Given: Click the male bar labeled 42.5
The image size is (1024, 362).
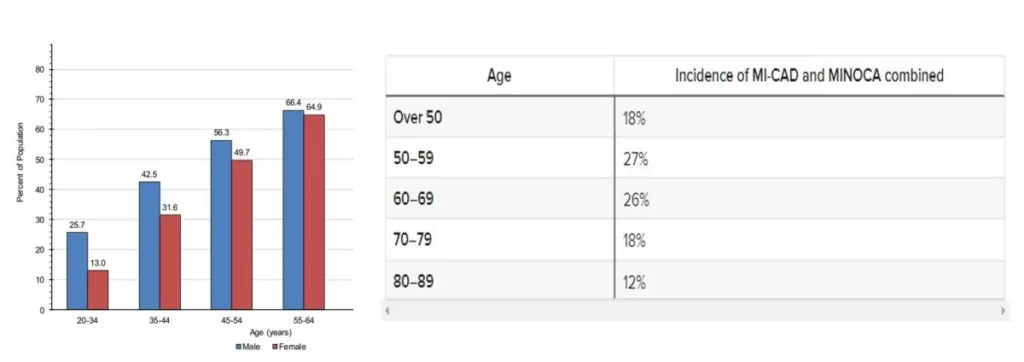Looking at the screenshot, I should click(x=150, y=246).
